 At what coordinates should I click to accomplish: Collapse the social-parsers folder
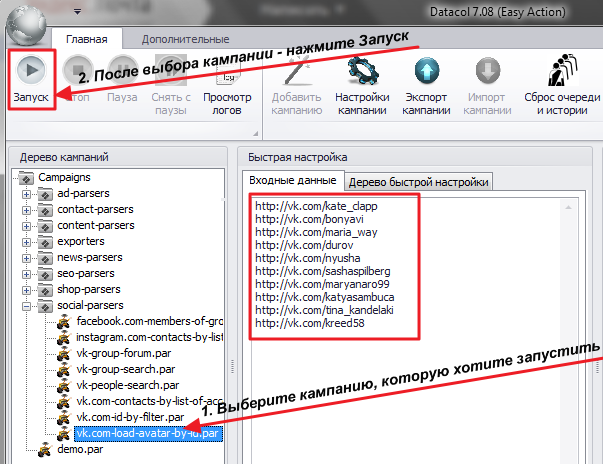pyautogui.click(x=26, y=306)
